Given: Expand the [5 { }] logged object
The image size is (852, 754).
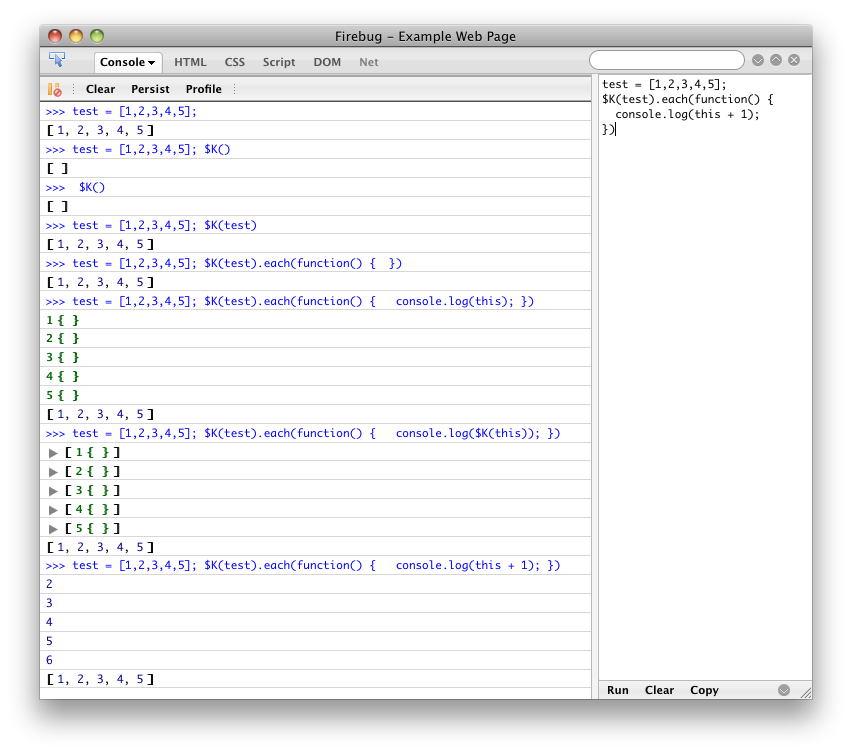Looking at the screenshot, I should (x=54, y=529).
